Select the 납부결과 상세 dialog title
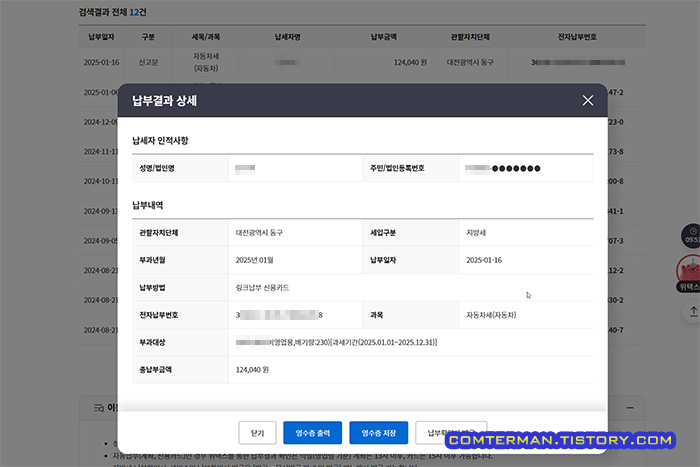700x467 pixels. coord(165,101)
